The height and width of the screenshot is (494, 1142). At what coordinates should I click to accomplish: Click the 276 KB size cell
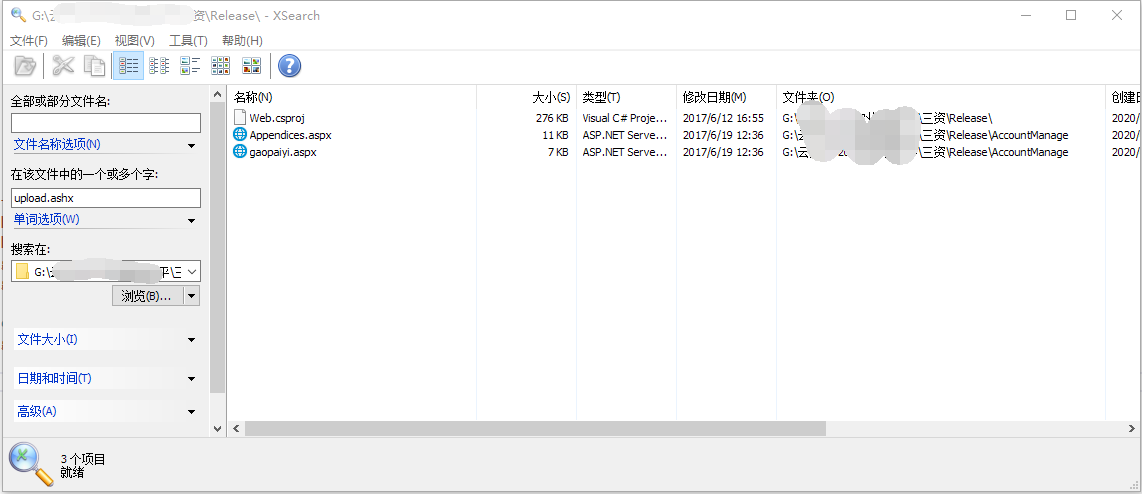tap(552, 117)
